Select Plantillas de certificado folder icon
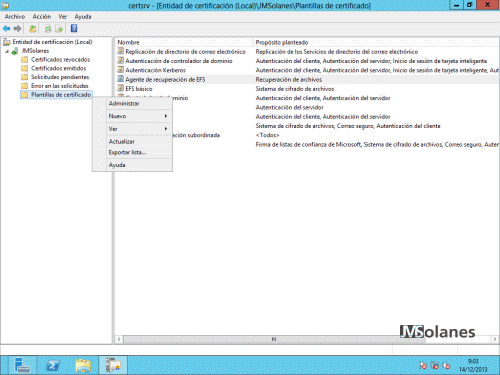 pyautogui.click(x=24, y=95)
